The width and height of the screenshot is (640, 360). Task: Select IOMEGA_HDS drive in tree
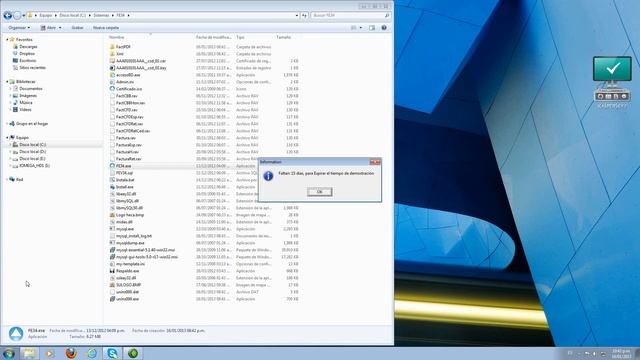pos(34,166)
